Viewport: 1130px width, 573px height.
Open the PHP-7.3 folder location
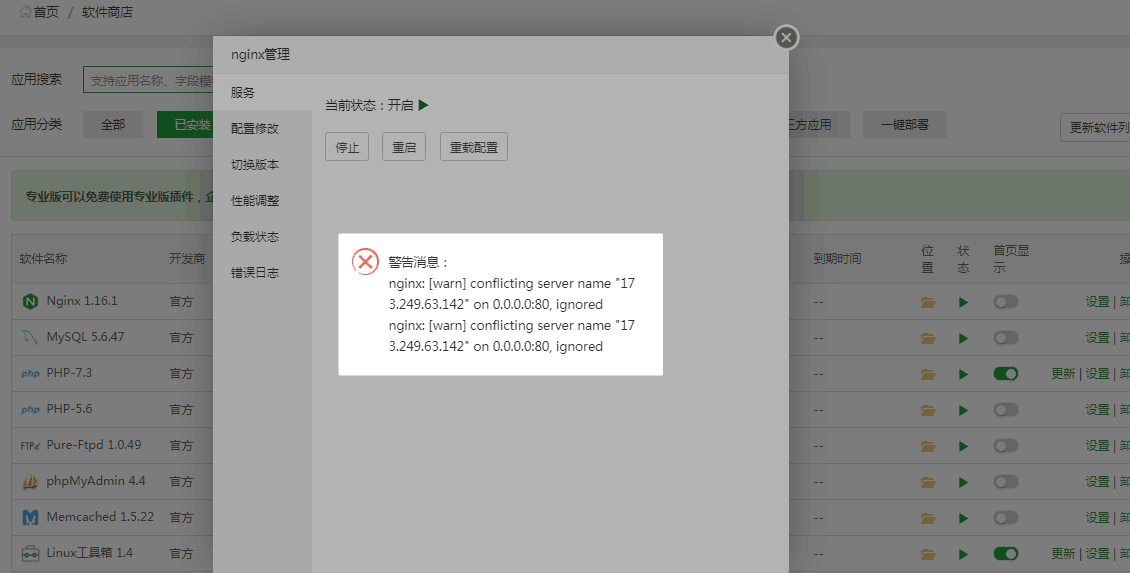pos(928,375)
